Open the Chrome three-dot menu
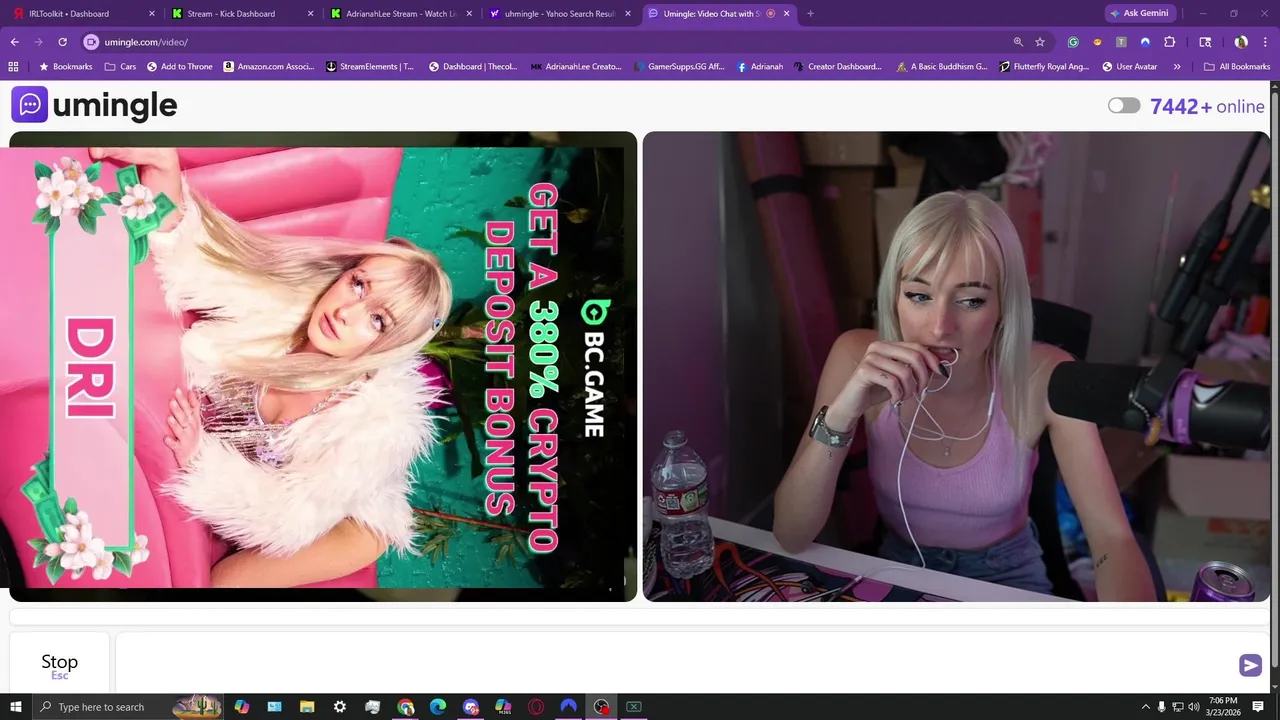 [x=1263, y=42]
